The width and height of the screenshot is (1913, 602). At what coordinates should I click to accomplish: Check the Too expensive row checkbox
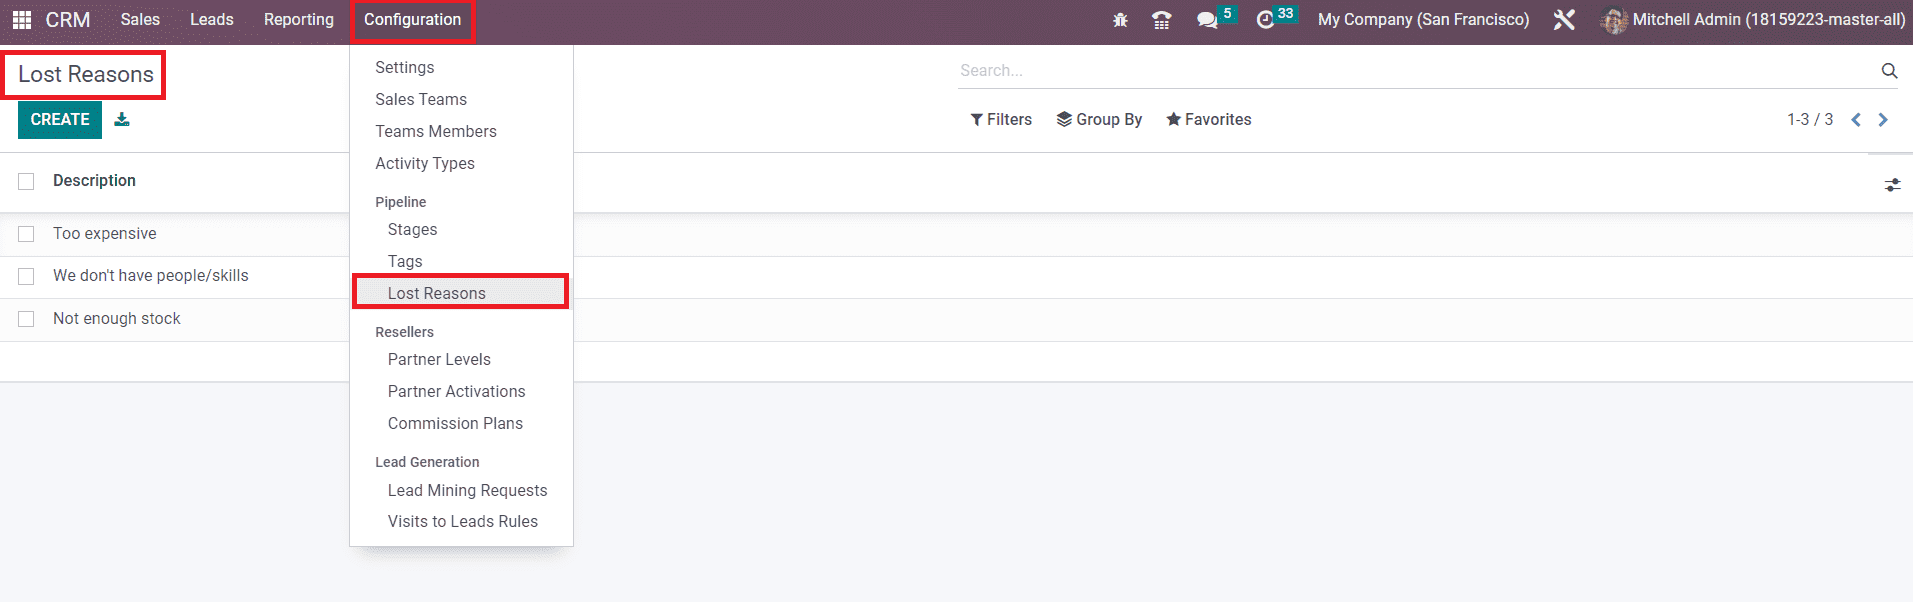click(x=27, y=234)
